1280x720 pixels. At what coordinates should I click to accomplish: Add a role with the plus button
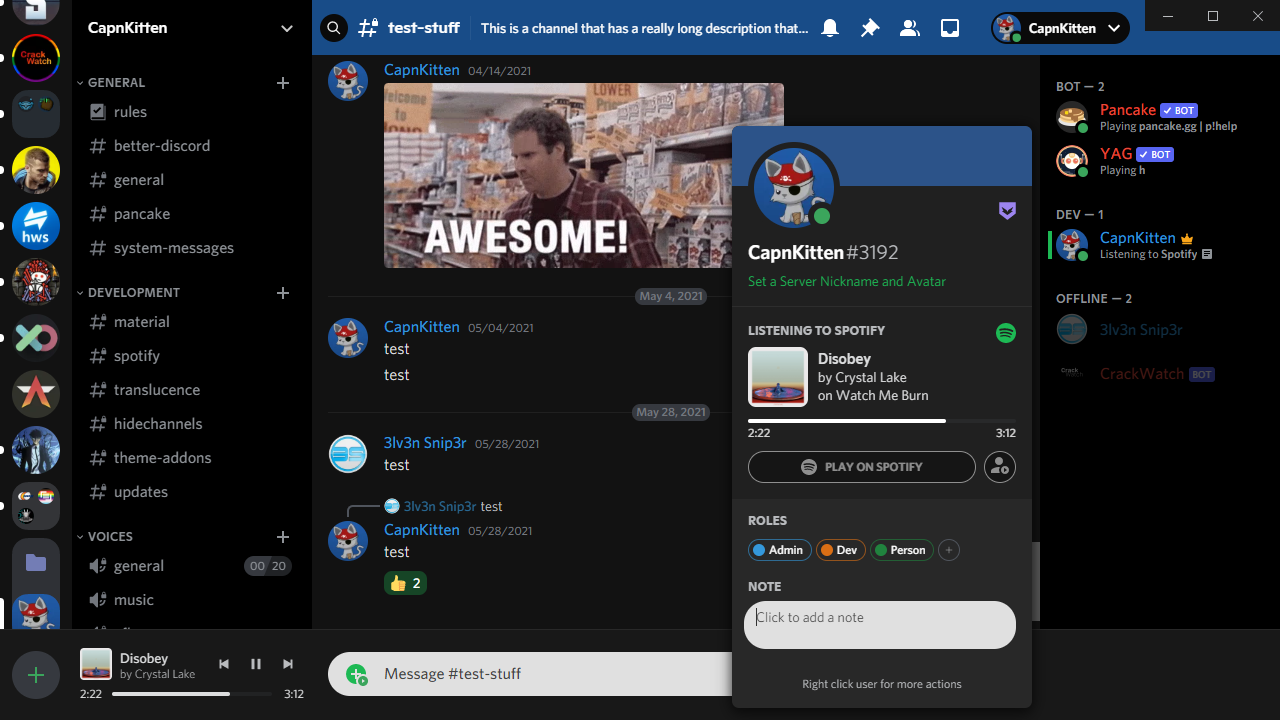(x=949, y=550)
